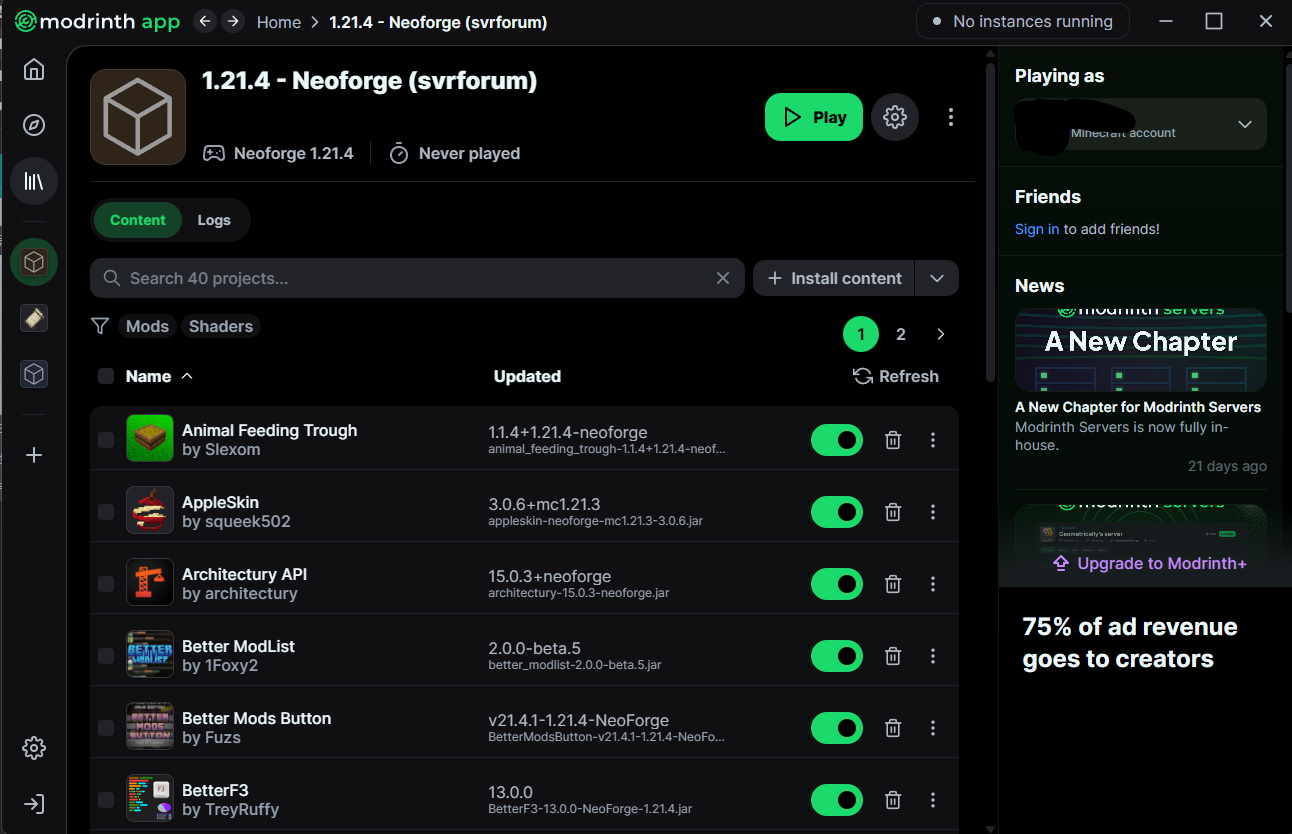
Task: Disable AppleSkin mod toggle
Action: 837,512
